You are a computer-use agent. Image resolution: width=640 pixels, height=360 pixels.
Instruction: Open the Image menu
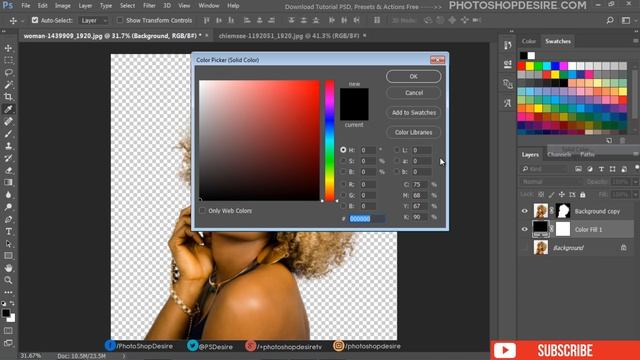(x=62, y=6)
